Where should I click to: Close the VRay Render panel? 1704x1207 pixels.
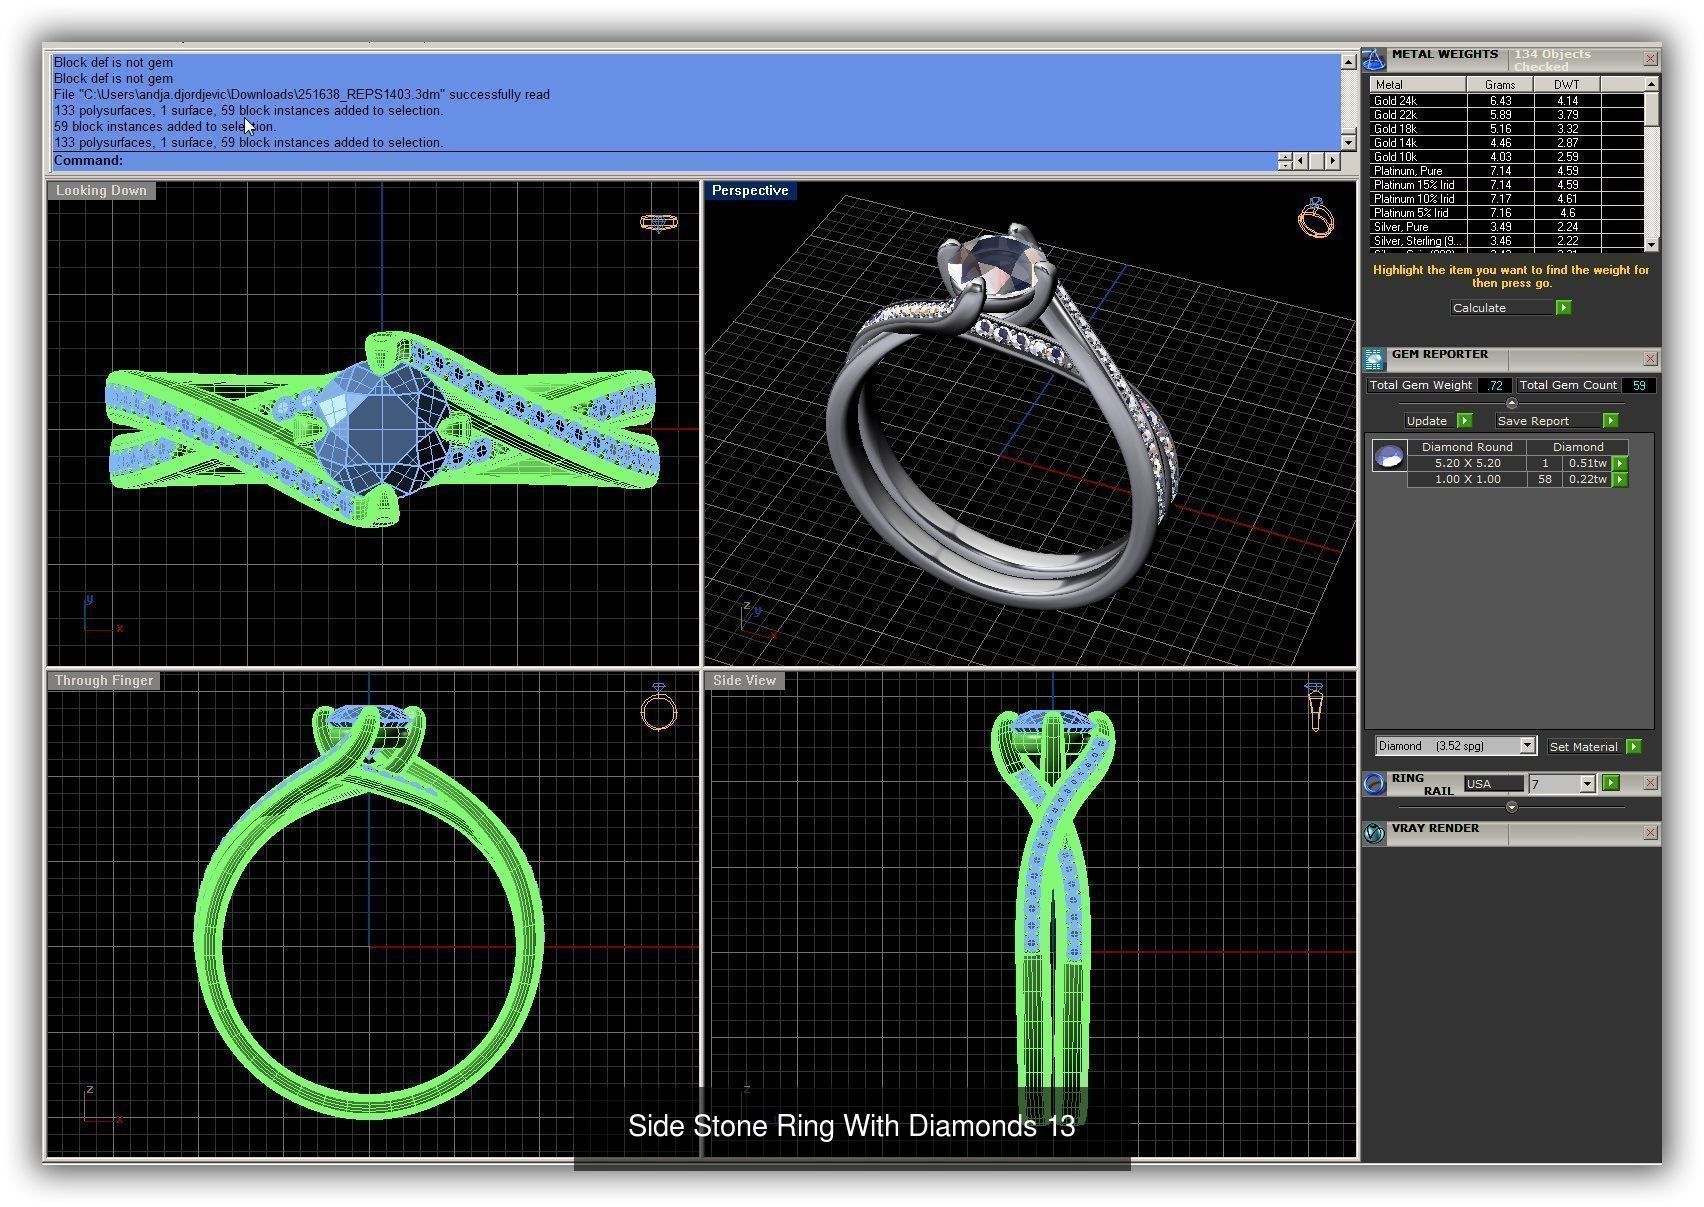(x=1650, y=833)
